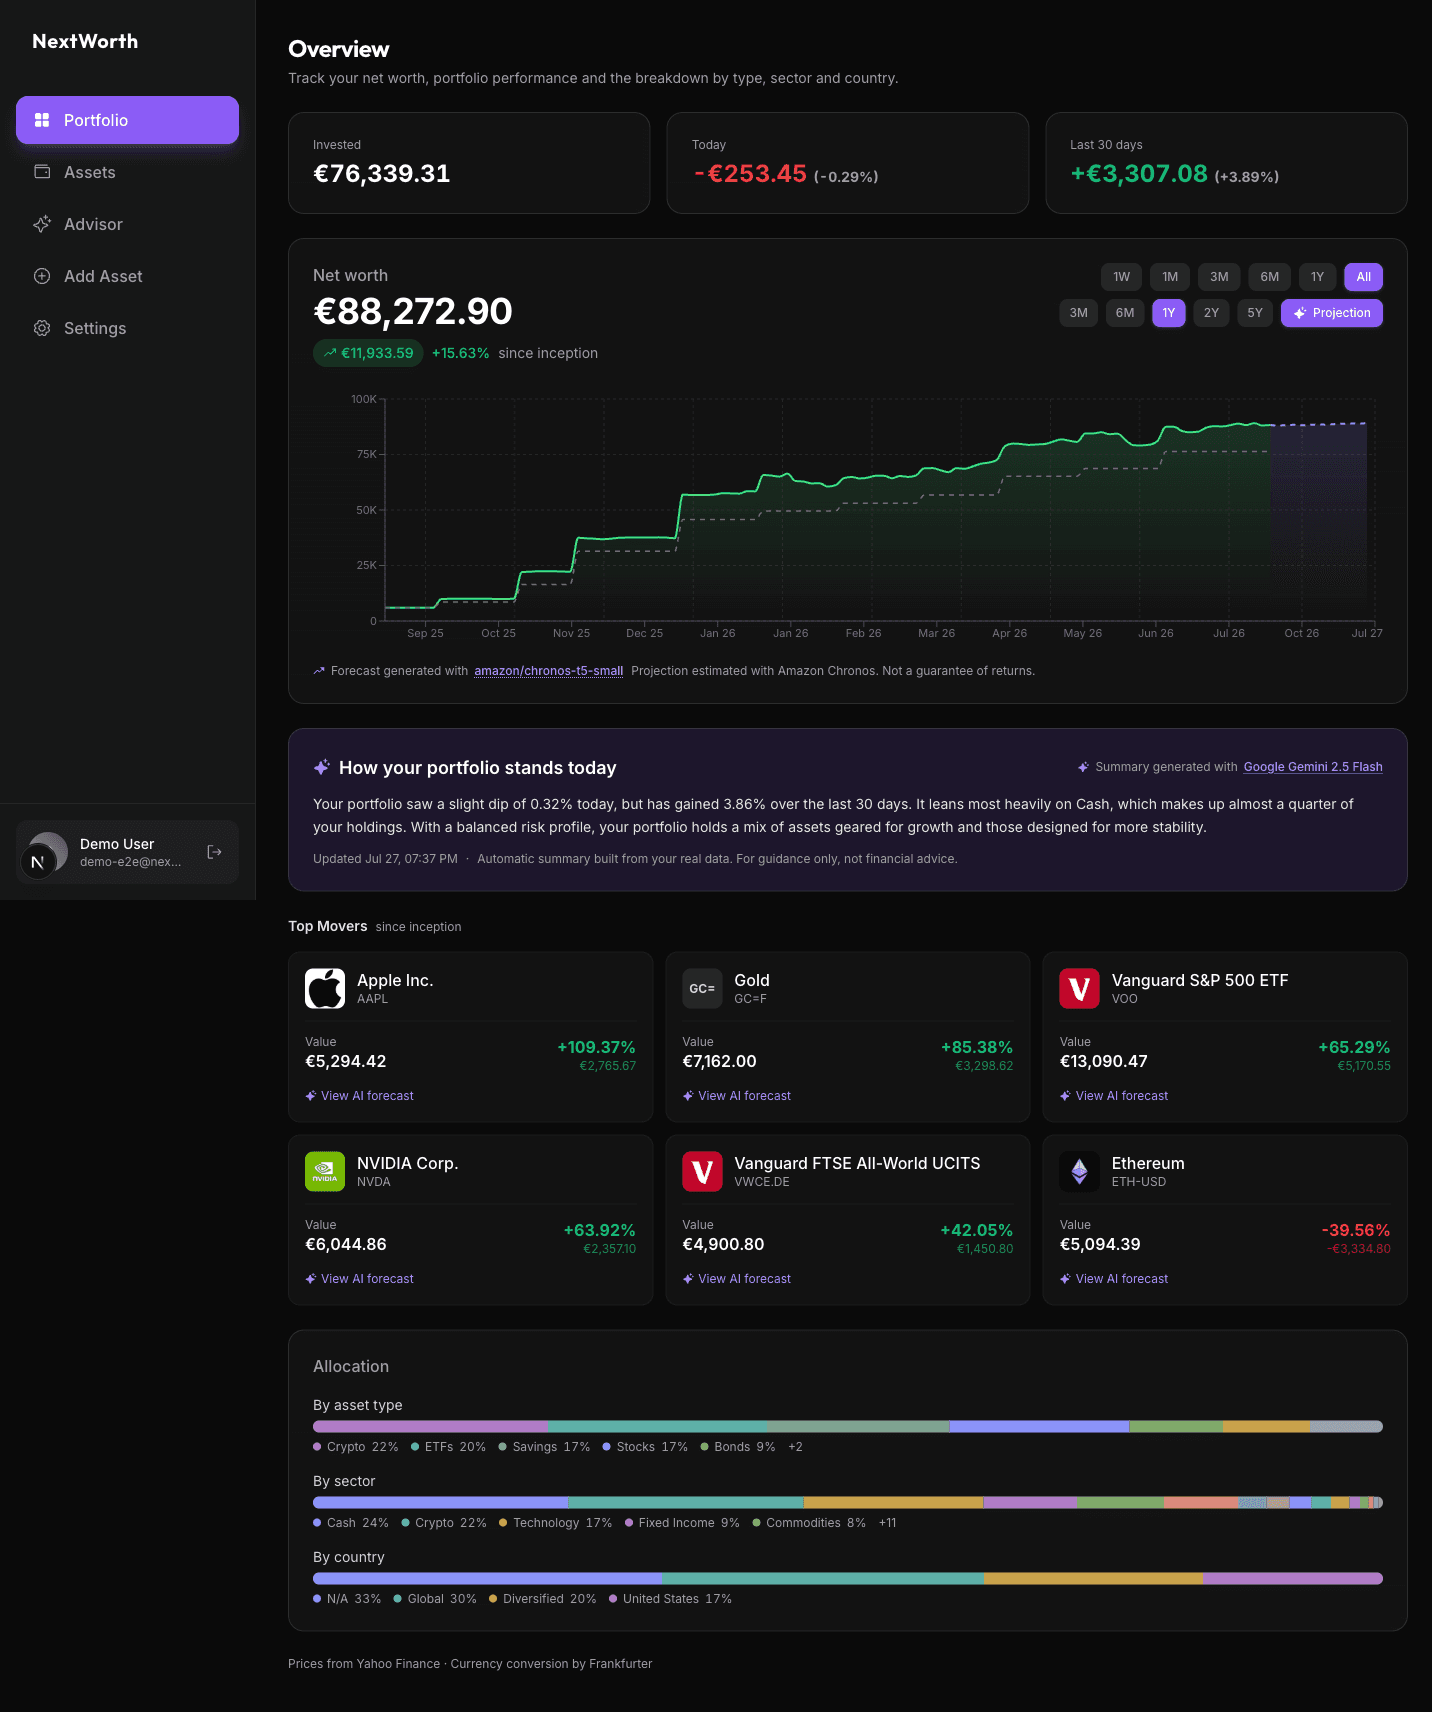Click the NextWorth logo

click(85, 41)
